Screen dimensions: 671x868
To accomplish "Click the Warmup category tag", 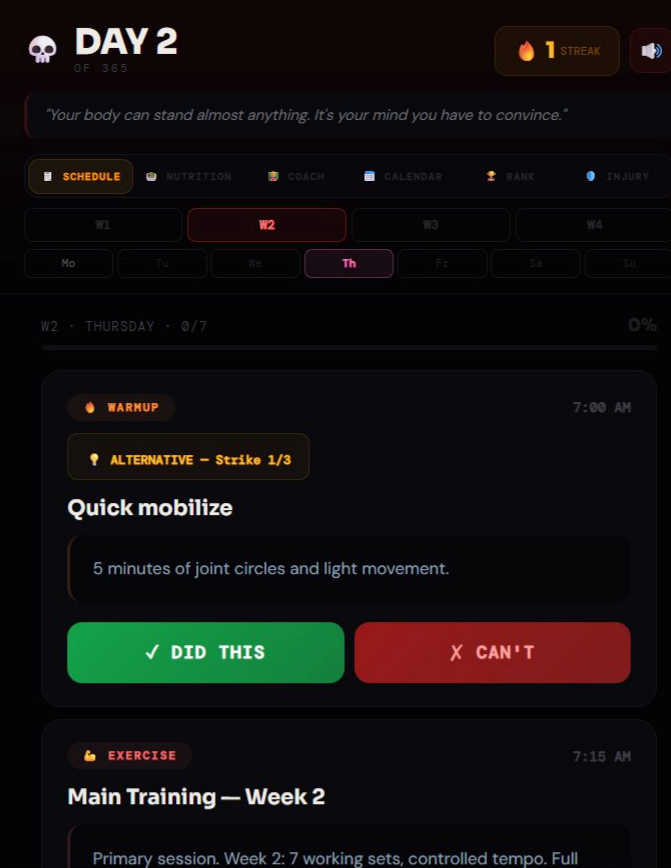I will tap(121, 407).
